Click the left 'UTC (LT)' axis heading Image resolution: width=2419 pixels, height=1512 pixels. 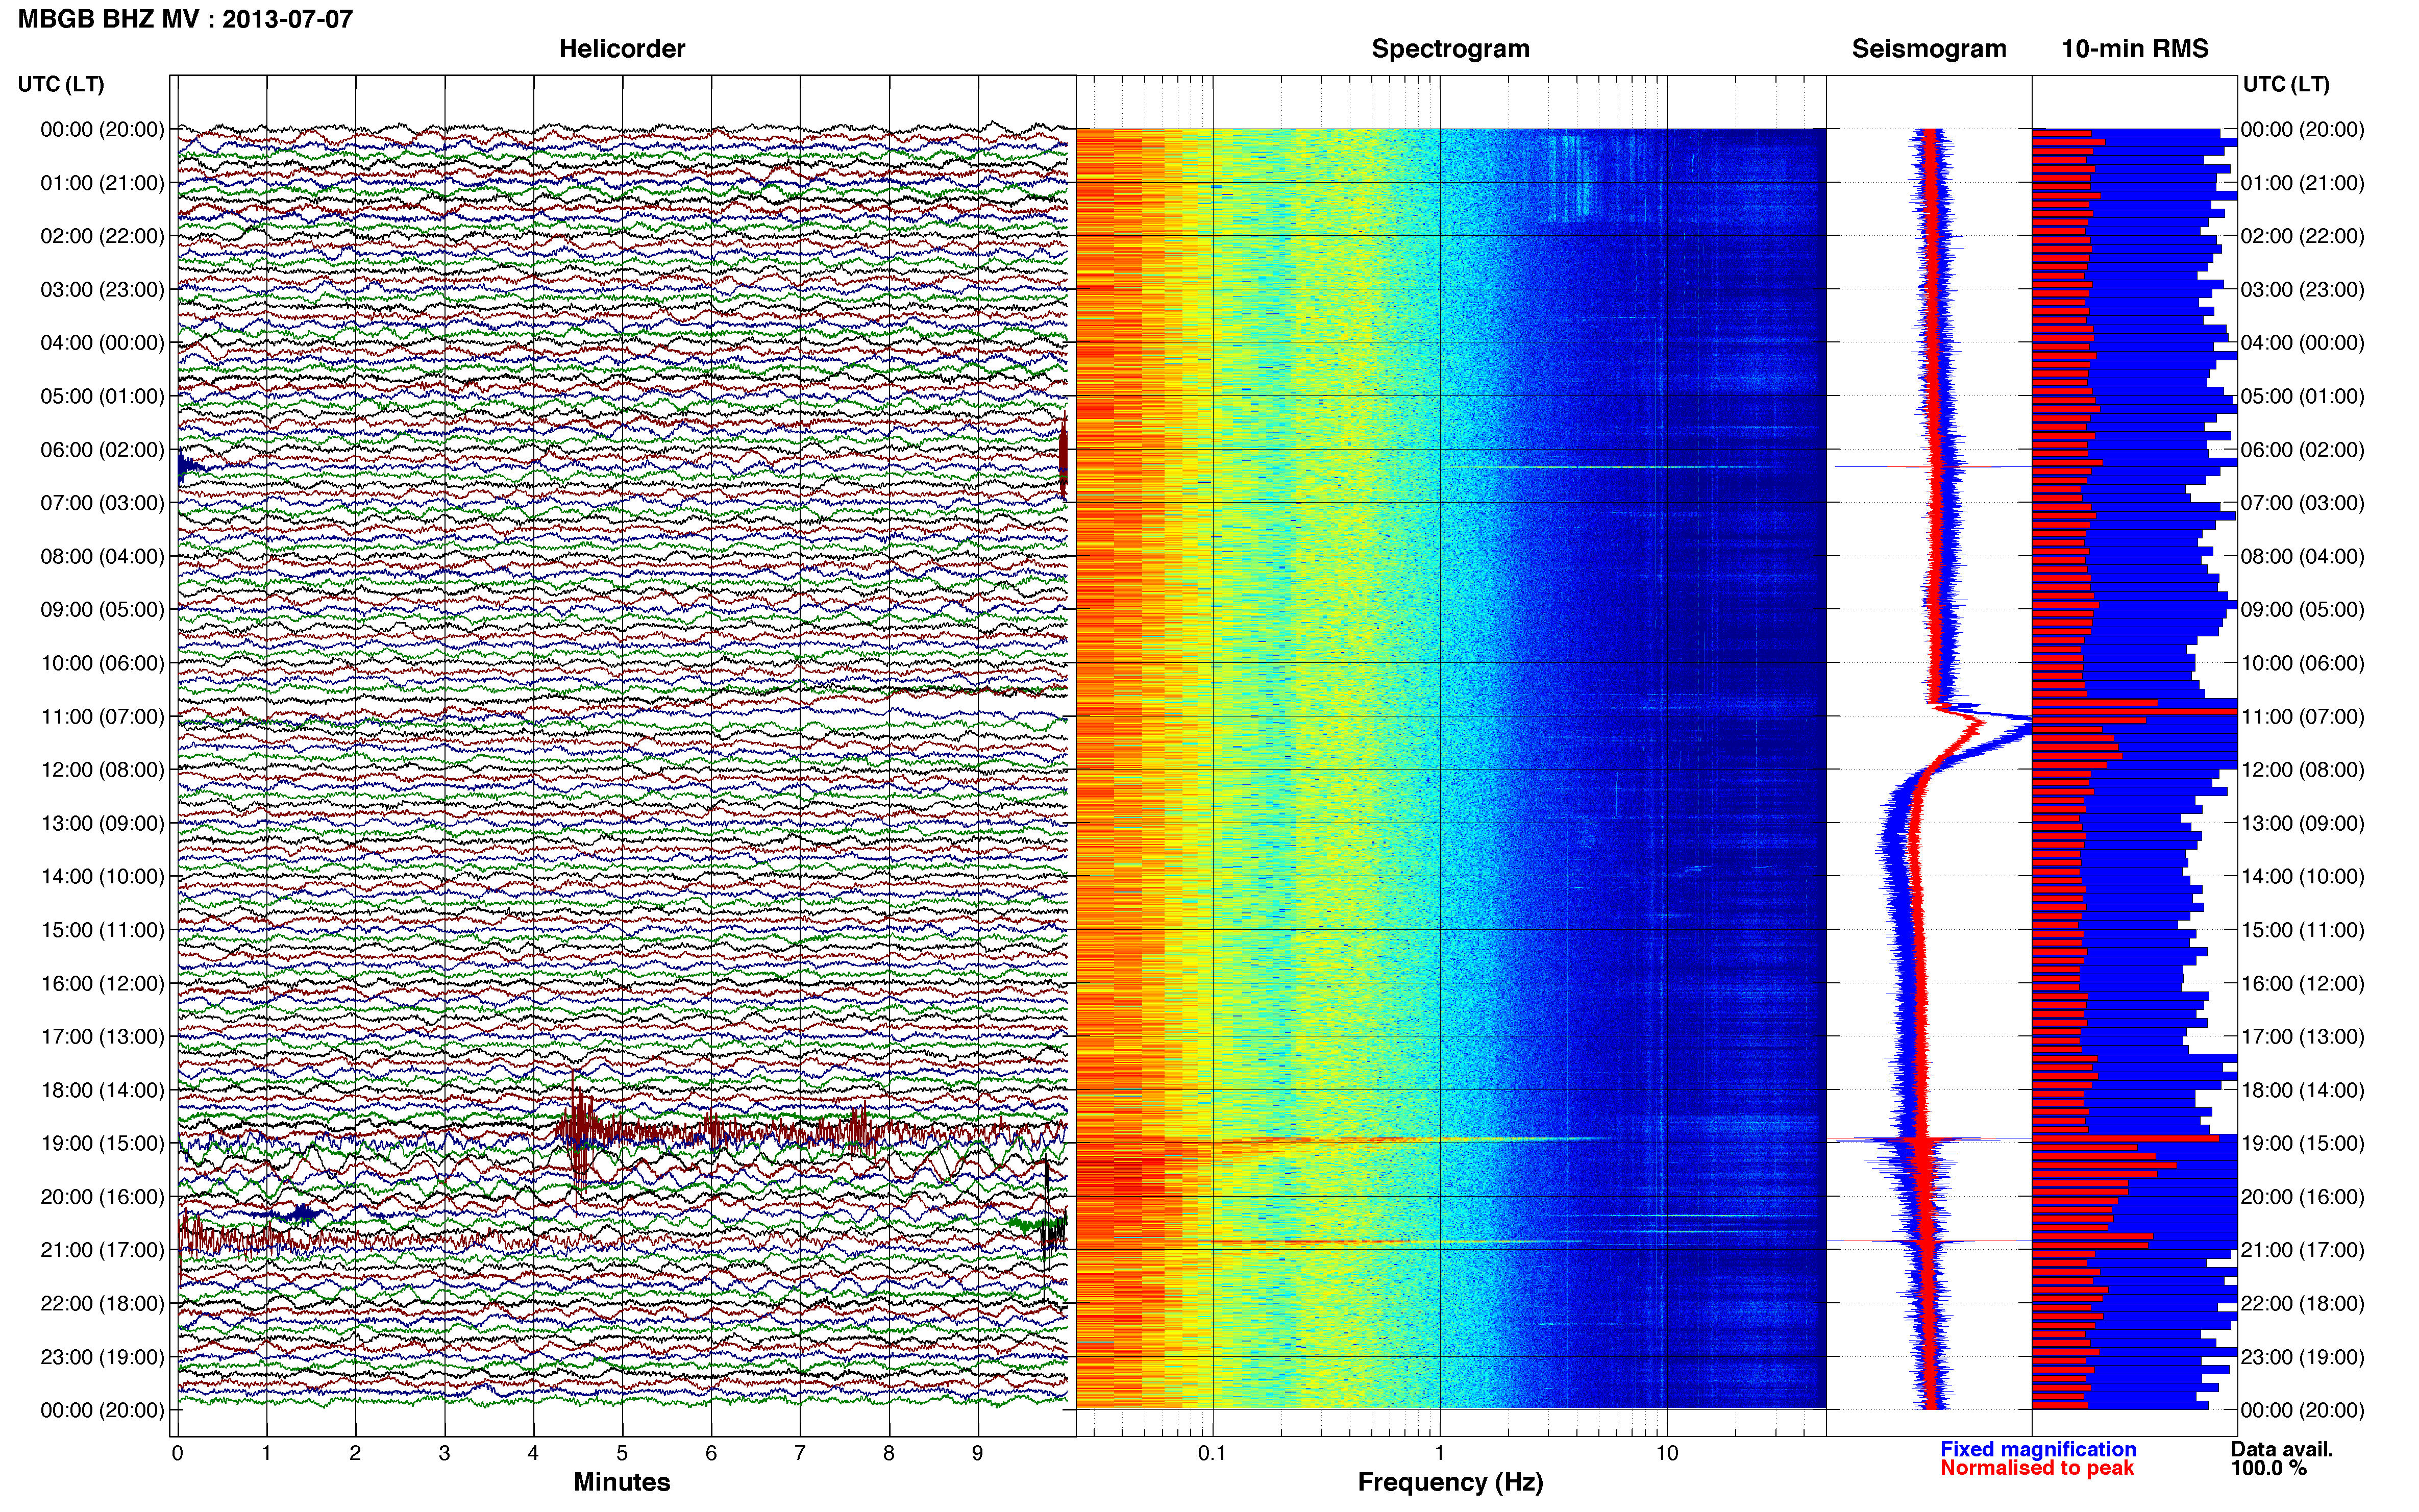point(61,84)
